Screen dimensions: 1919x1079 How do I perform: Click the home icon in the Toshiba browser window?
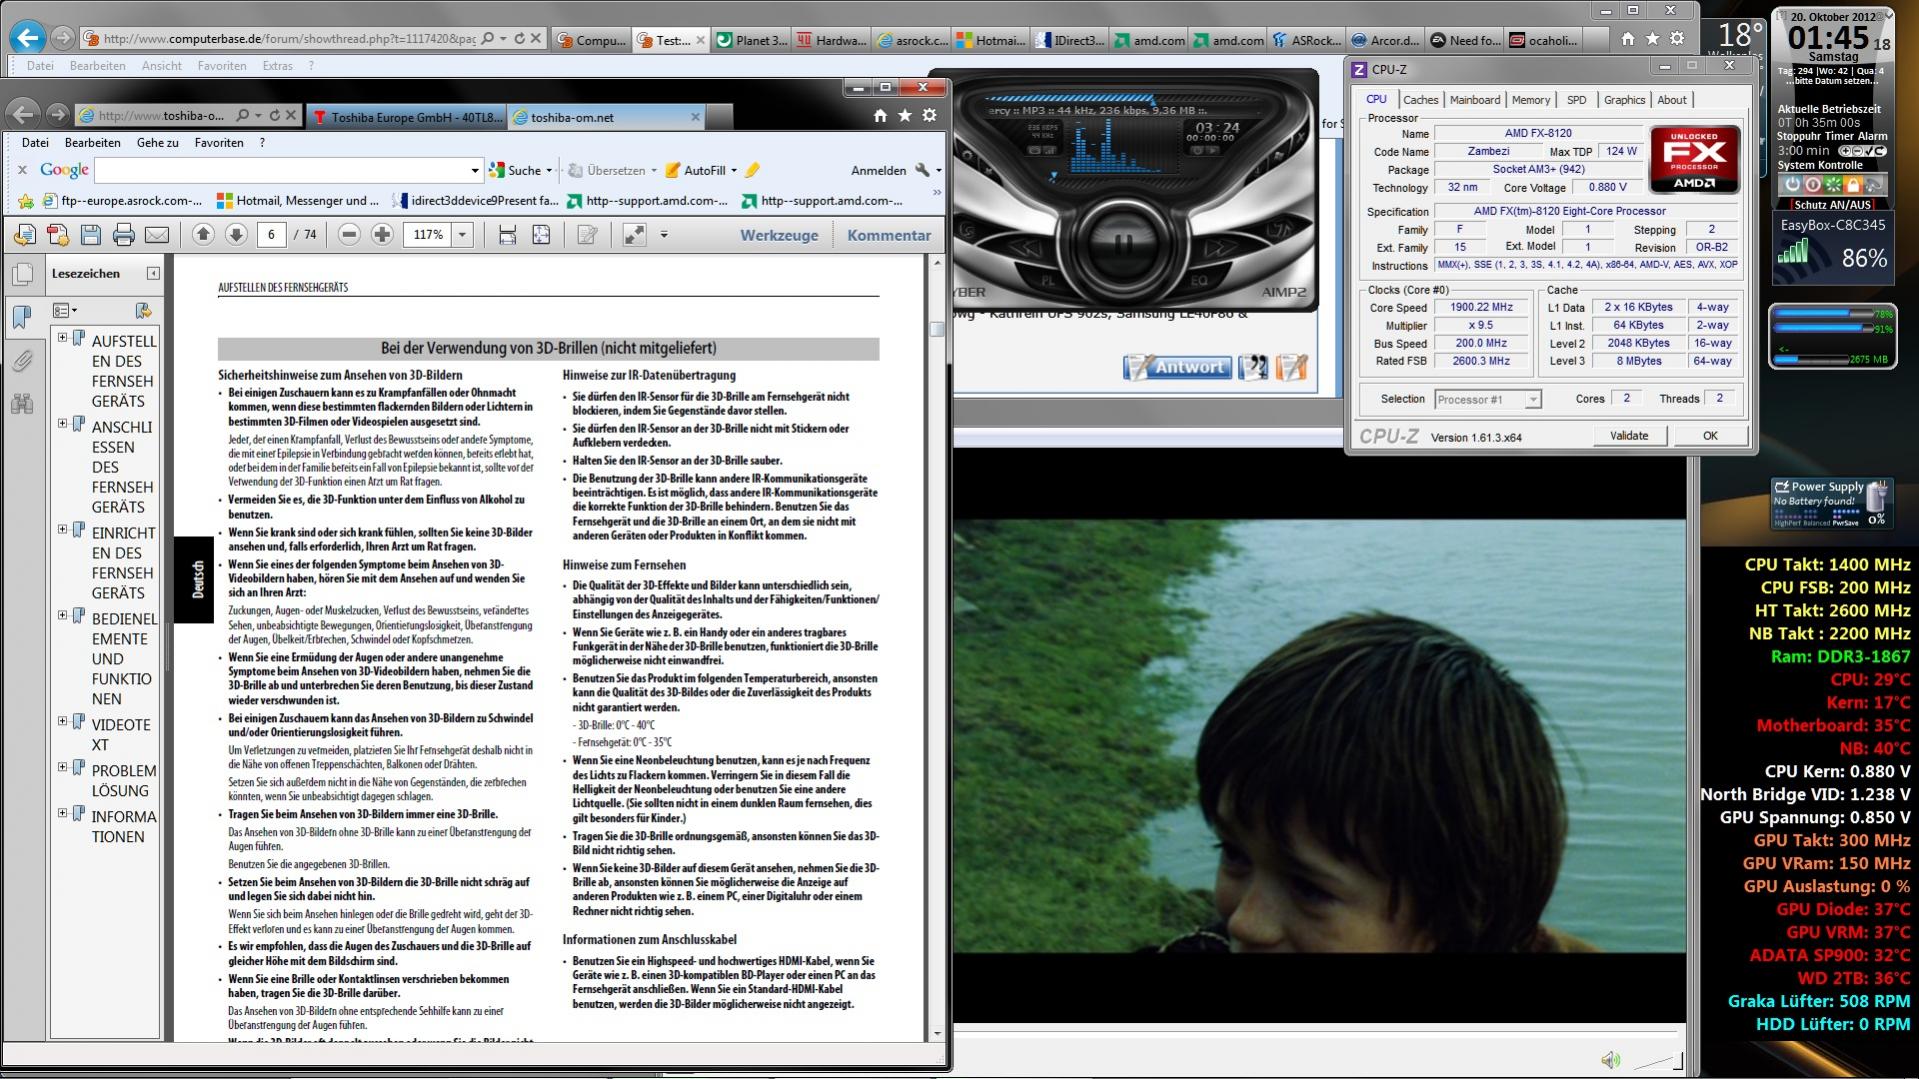click(880, 116)
